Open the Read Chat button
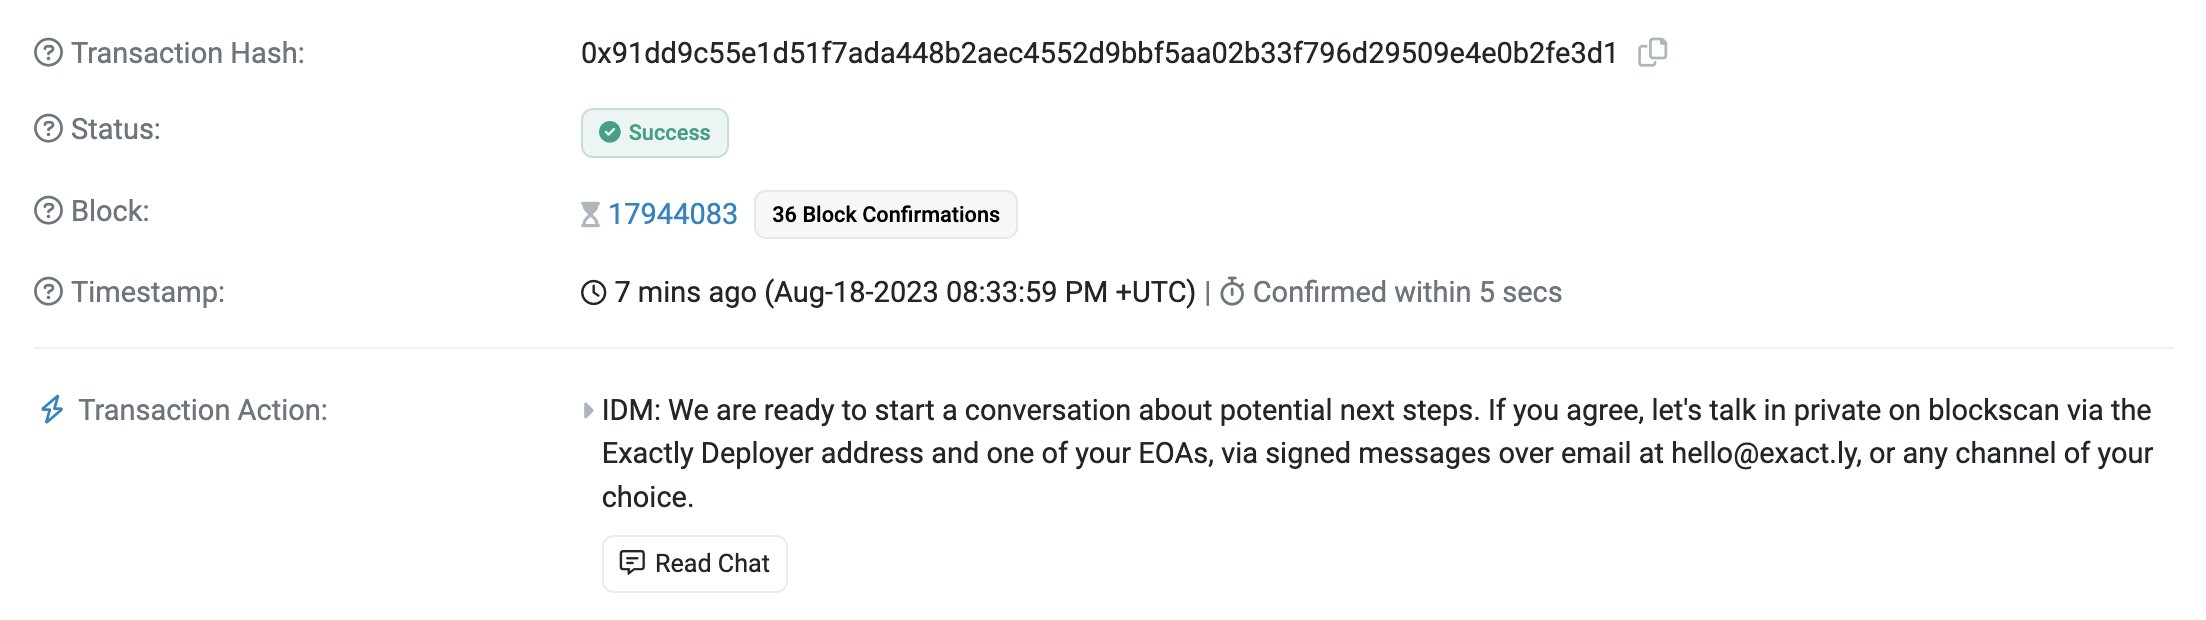 [695, 564]
